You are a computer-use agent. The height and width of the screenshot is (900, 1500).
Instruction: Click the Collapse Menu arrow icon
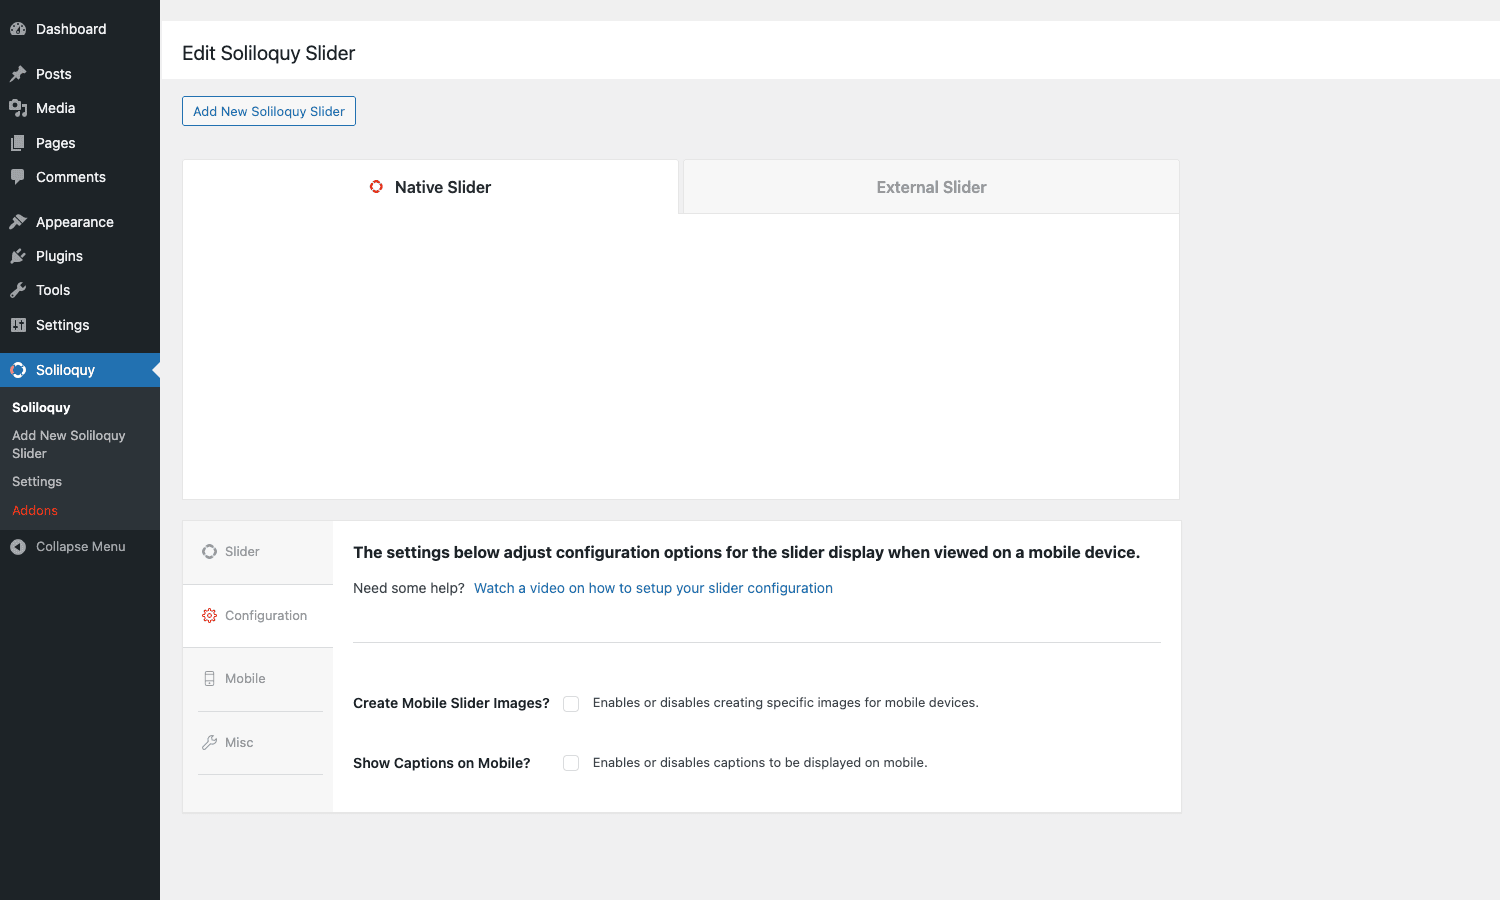coord(18,547)
